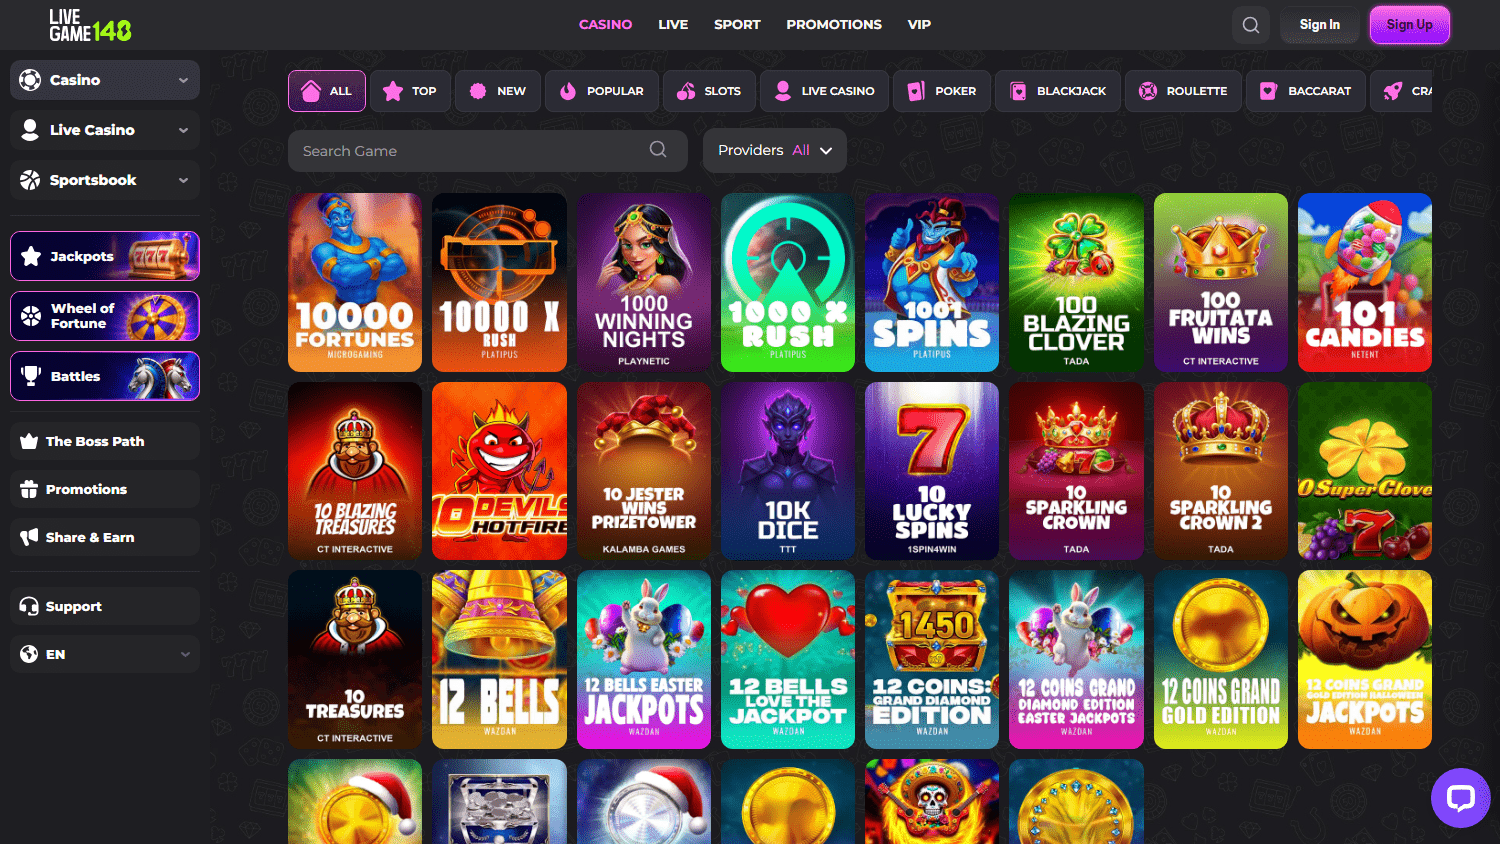The image size is (1500, 844).
Task: Open the 10000 X Rush game tile
Action: click(499, 282)
